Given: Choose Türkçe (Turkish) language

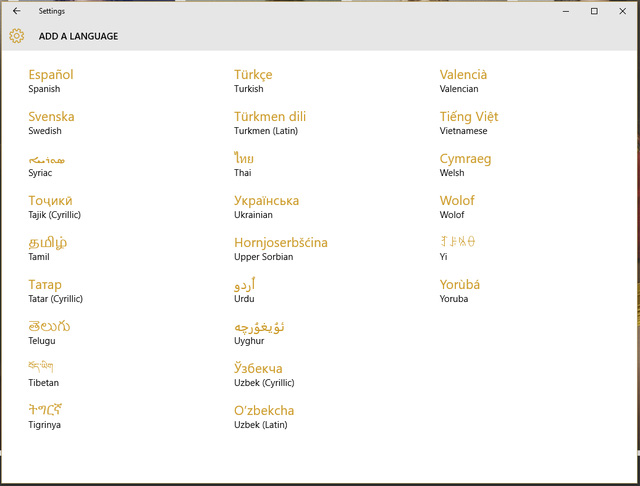Looking at the screenshot, I should (253, 81).
